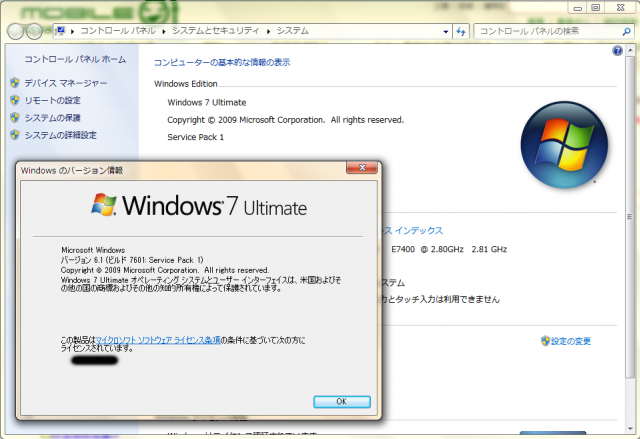This screenshot has height=439, width=640.
Task: Click the shield icon beside デバイス マネージャー
Action: pyautogui.click(x=15, y=83)
